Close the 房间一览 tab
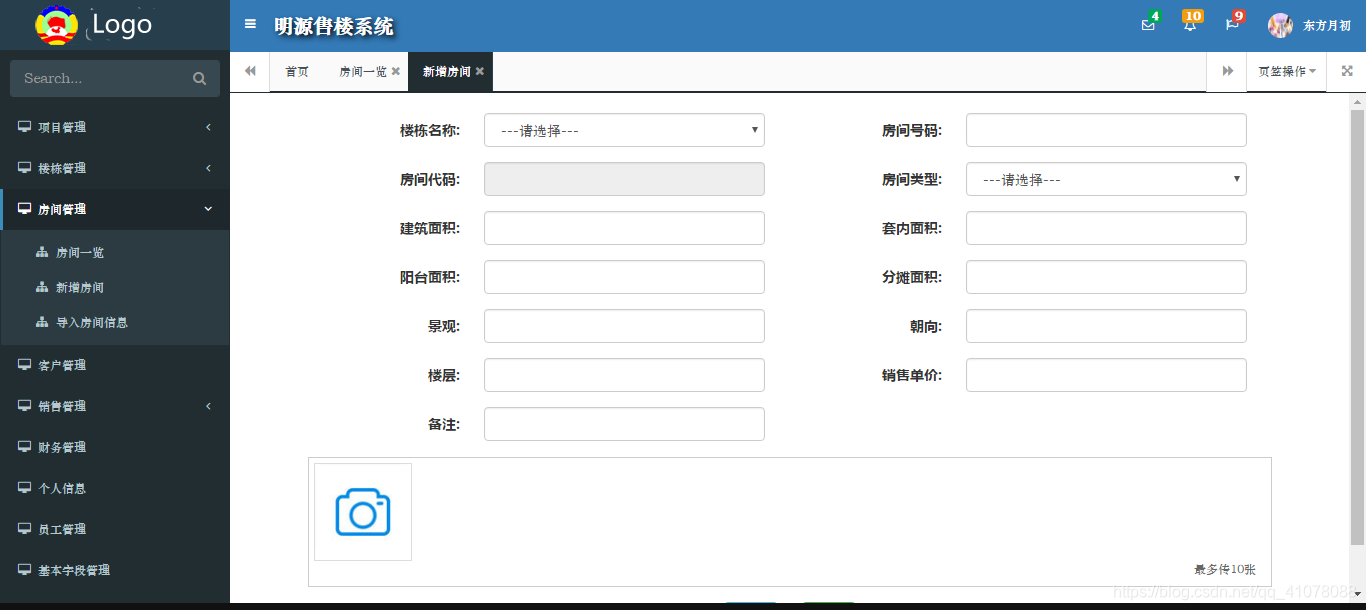The image size is (1366, 610). click(396, 72)
